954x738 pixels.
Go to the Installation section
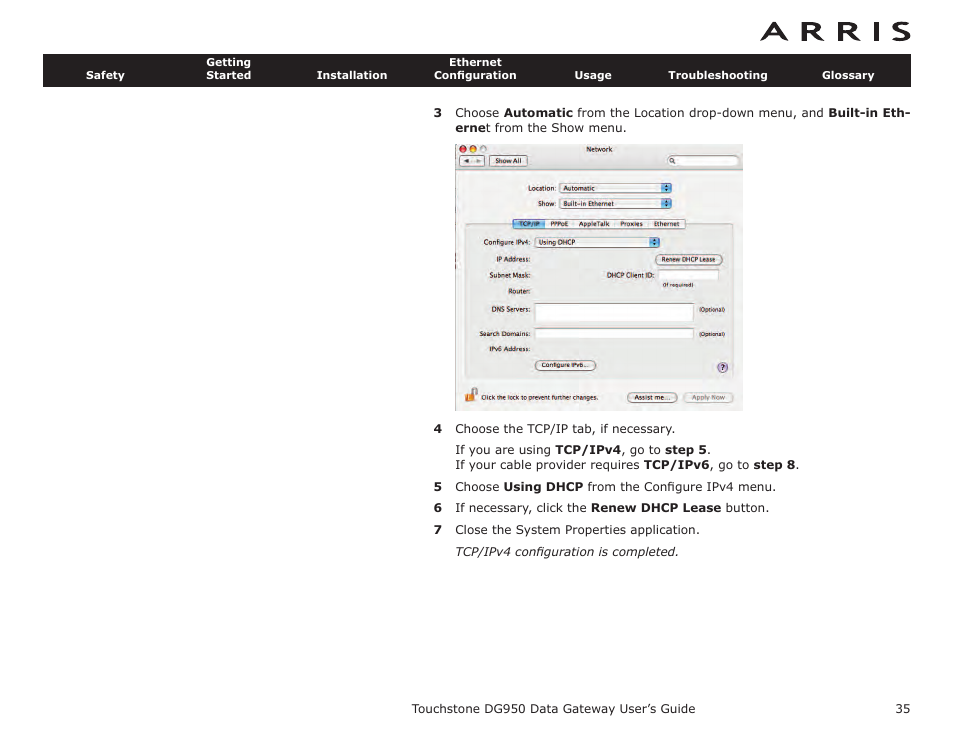click(x=352, y=75)
